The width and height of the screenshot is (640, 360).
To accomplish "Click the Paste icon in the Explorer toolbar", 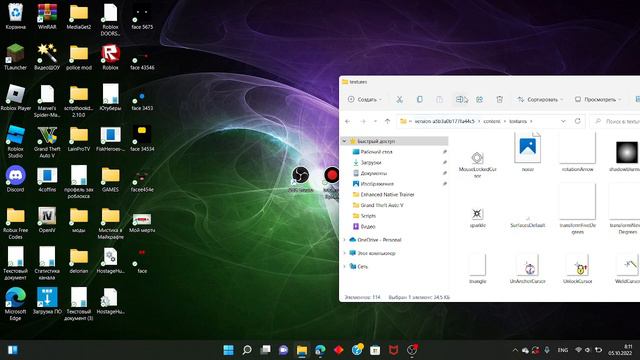I will pyautogui.click(x=439, y=100).
